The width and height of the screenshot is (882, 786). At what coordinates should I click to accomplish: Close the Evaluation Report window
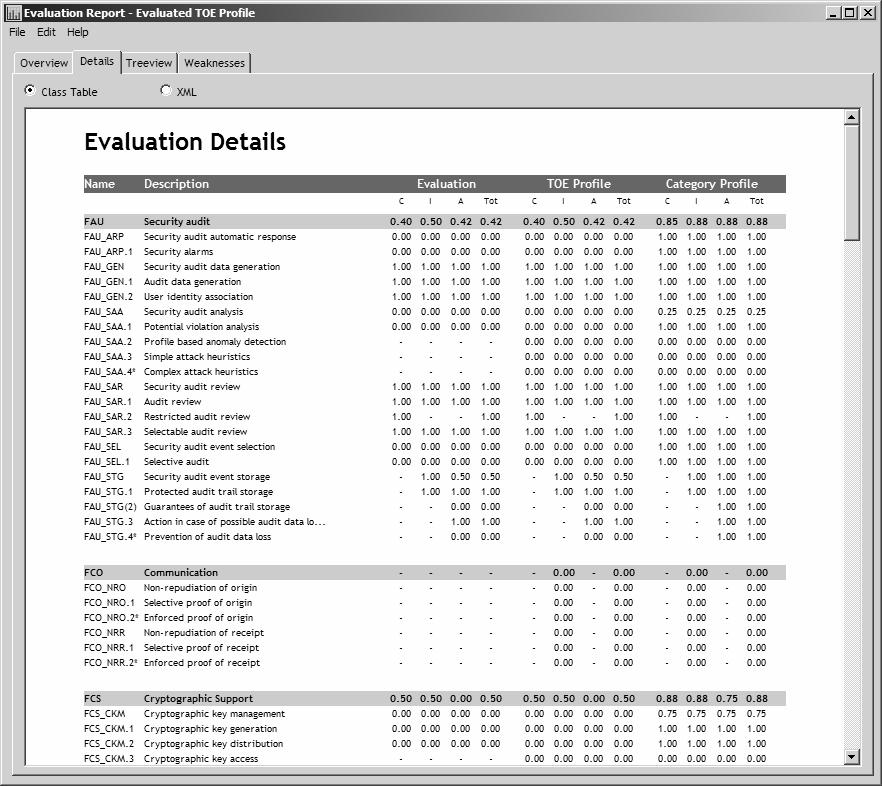click(x=867, y=13)
